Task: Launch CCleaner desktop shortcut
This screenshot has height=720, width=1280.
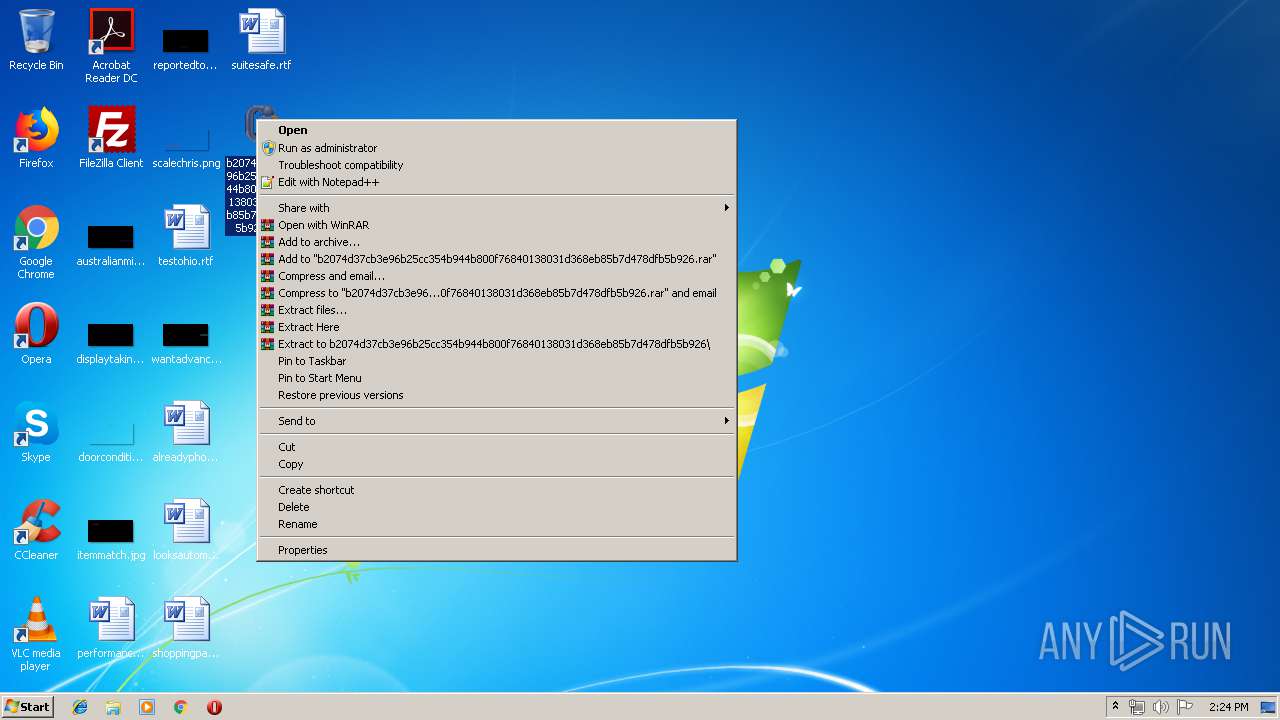Action: pos(36,530)
